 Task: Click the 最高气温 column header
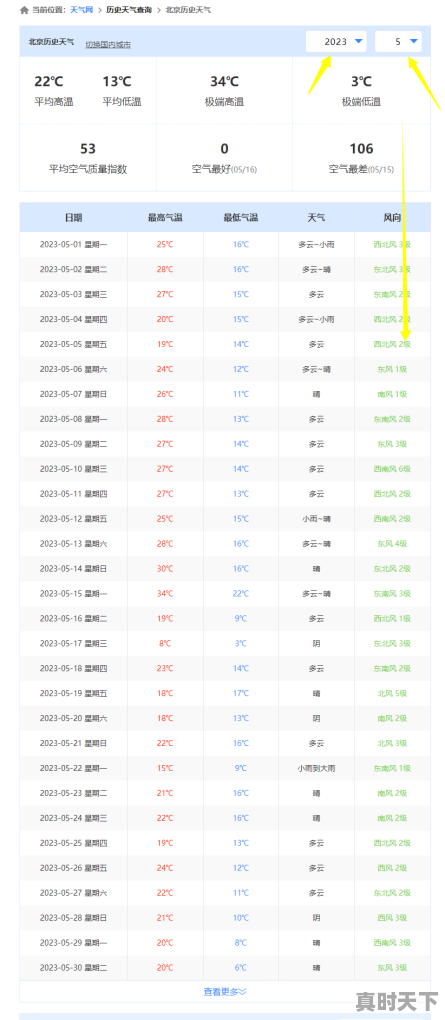[165, 217]
